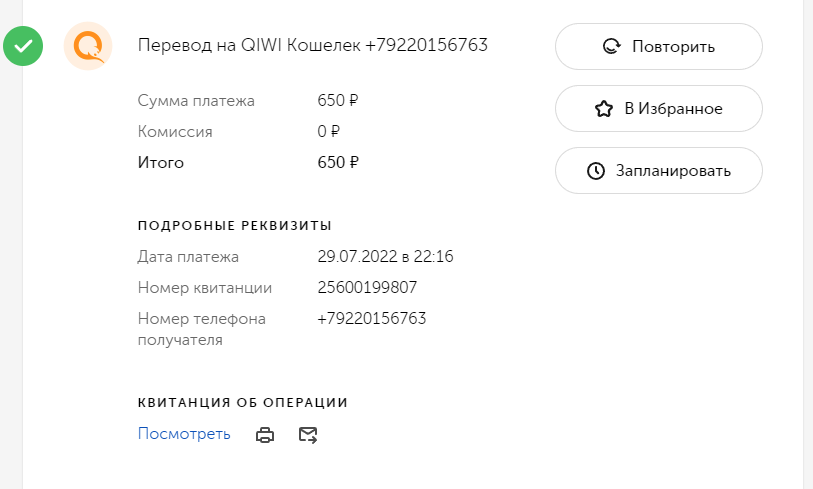Click the Сумма платежа 650 ₽ value
813x489 pixels.
(x=338, y=100)
